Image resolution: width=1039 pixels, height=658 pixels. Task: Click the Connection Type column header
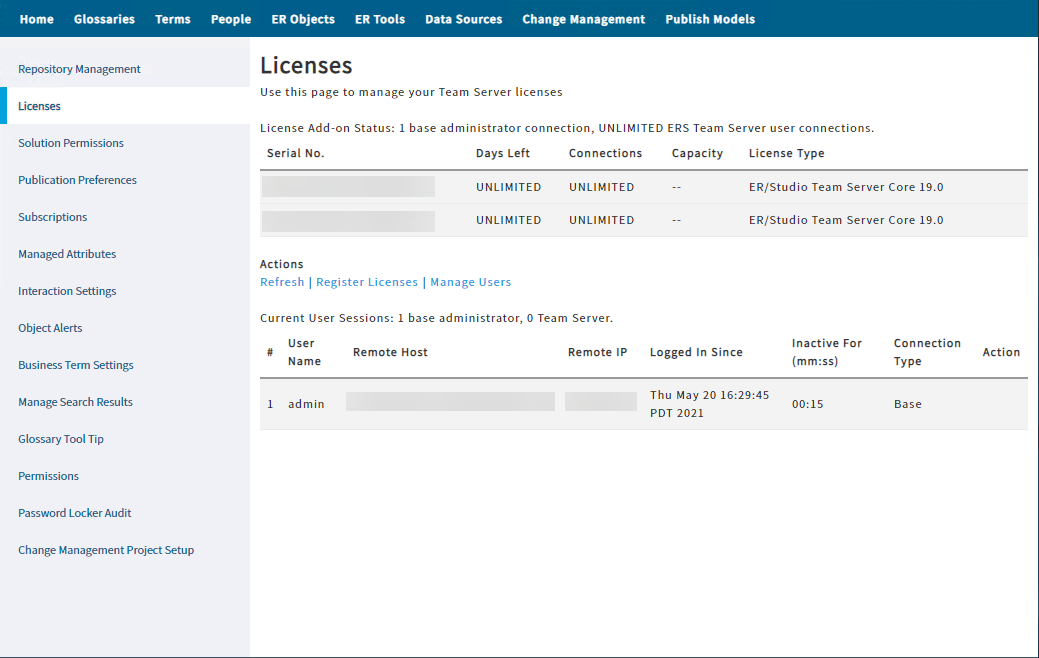[x=926, y=353]
